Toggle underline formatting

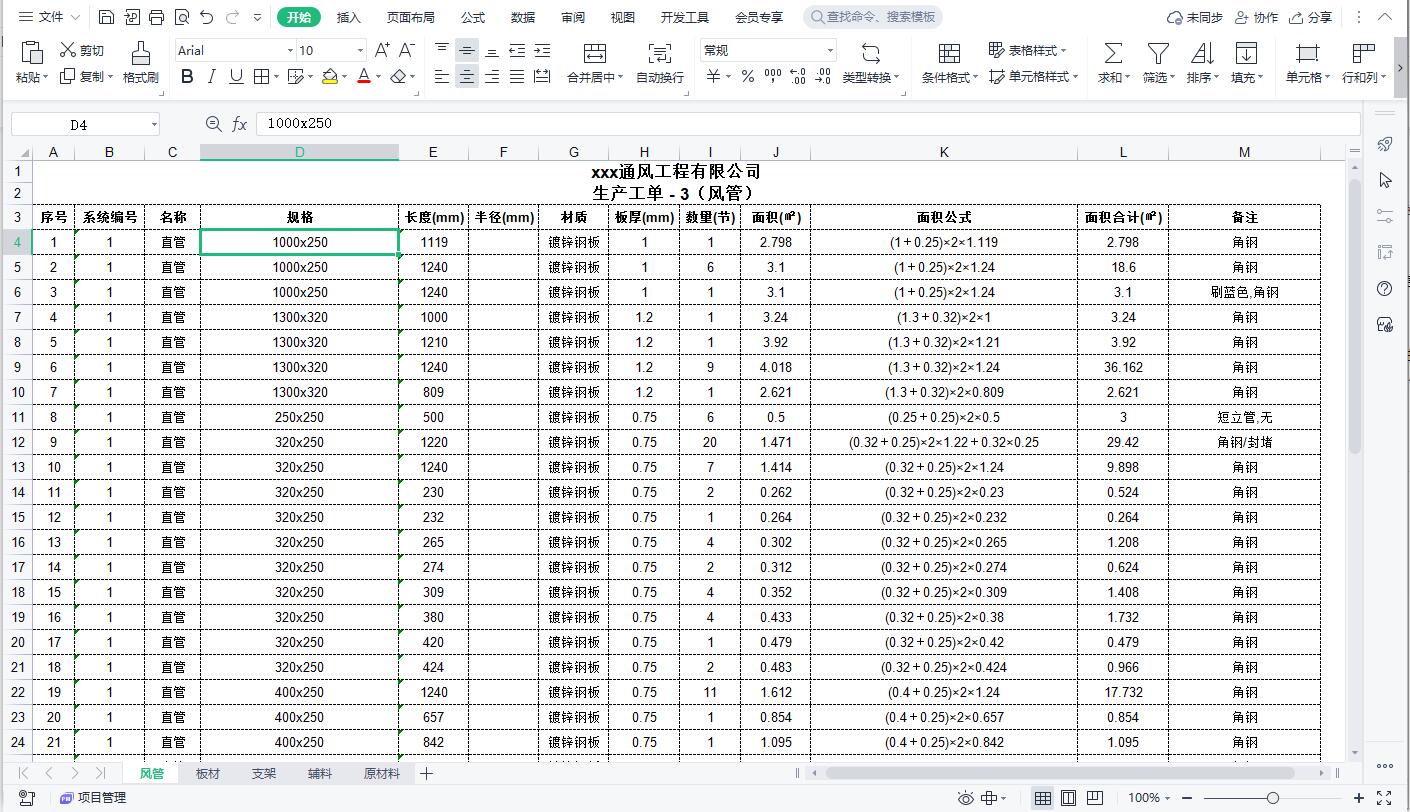(x=234, y=76)
